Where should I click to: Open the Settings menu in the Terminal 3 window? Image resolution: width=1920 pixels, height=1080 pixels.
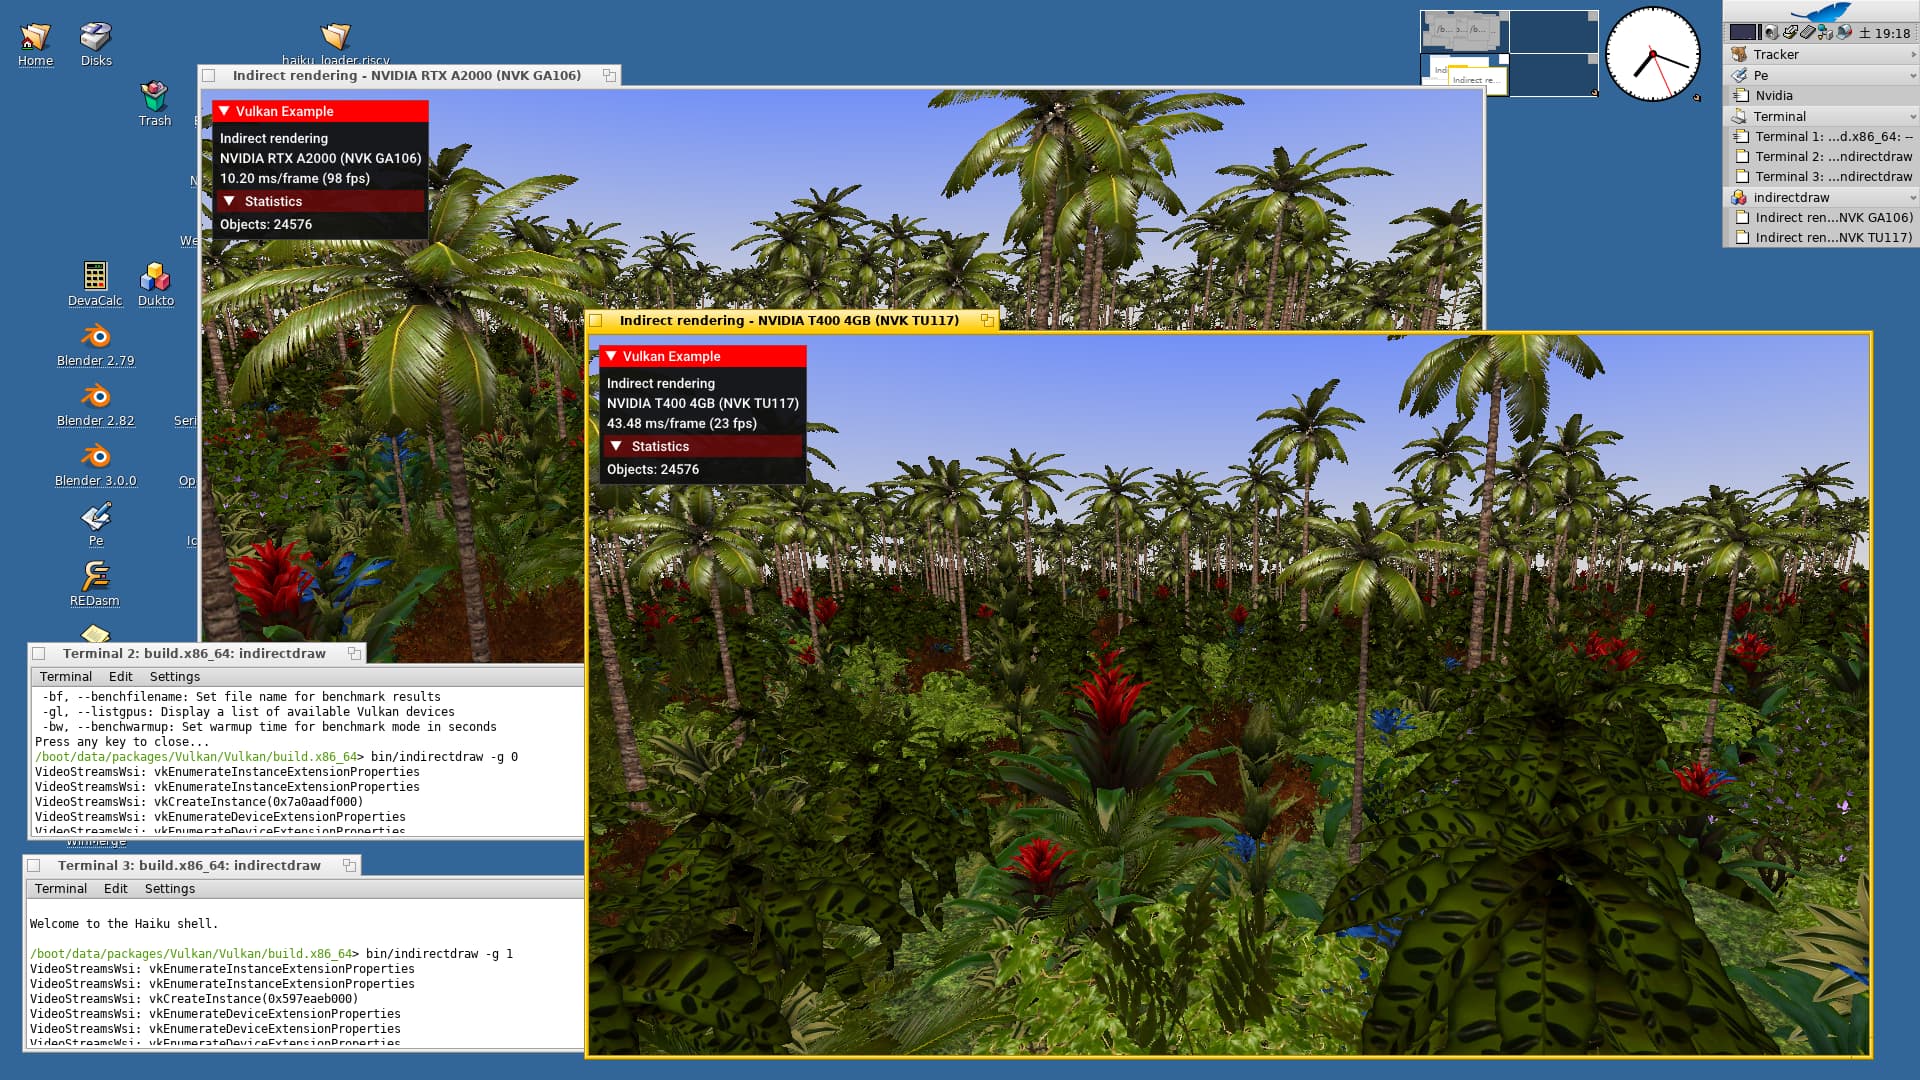pos(170,889)
